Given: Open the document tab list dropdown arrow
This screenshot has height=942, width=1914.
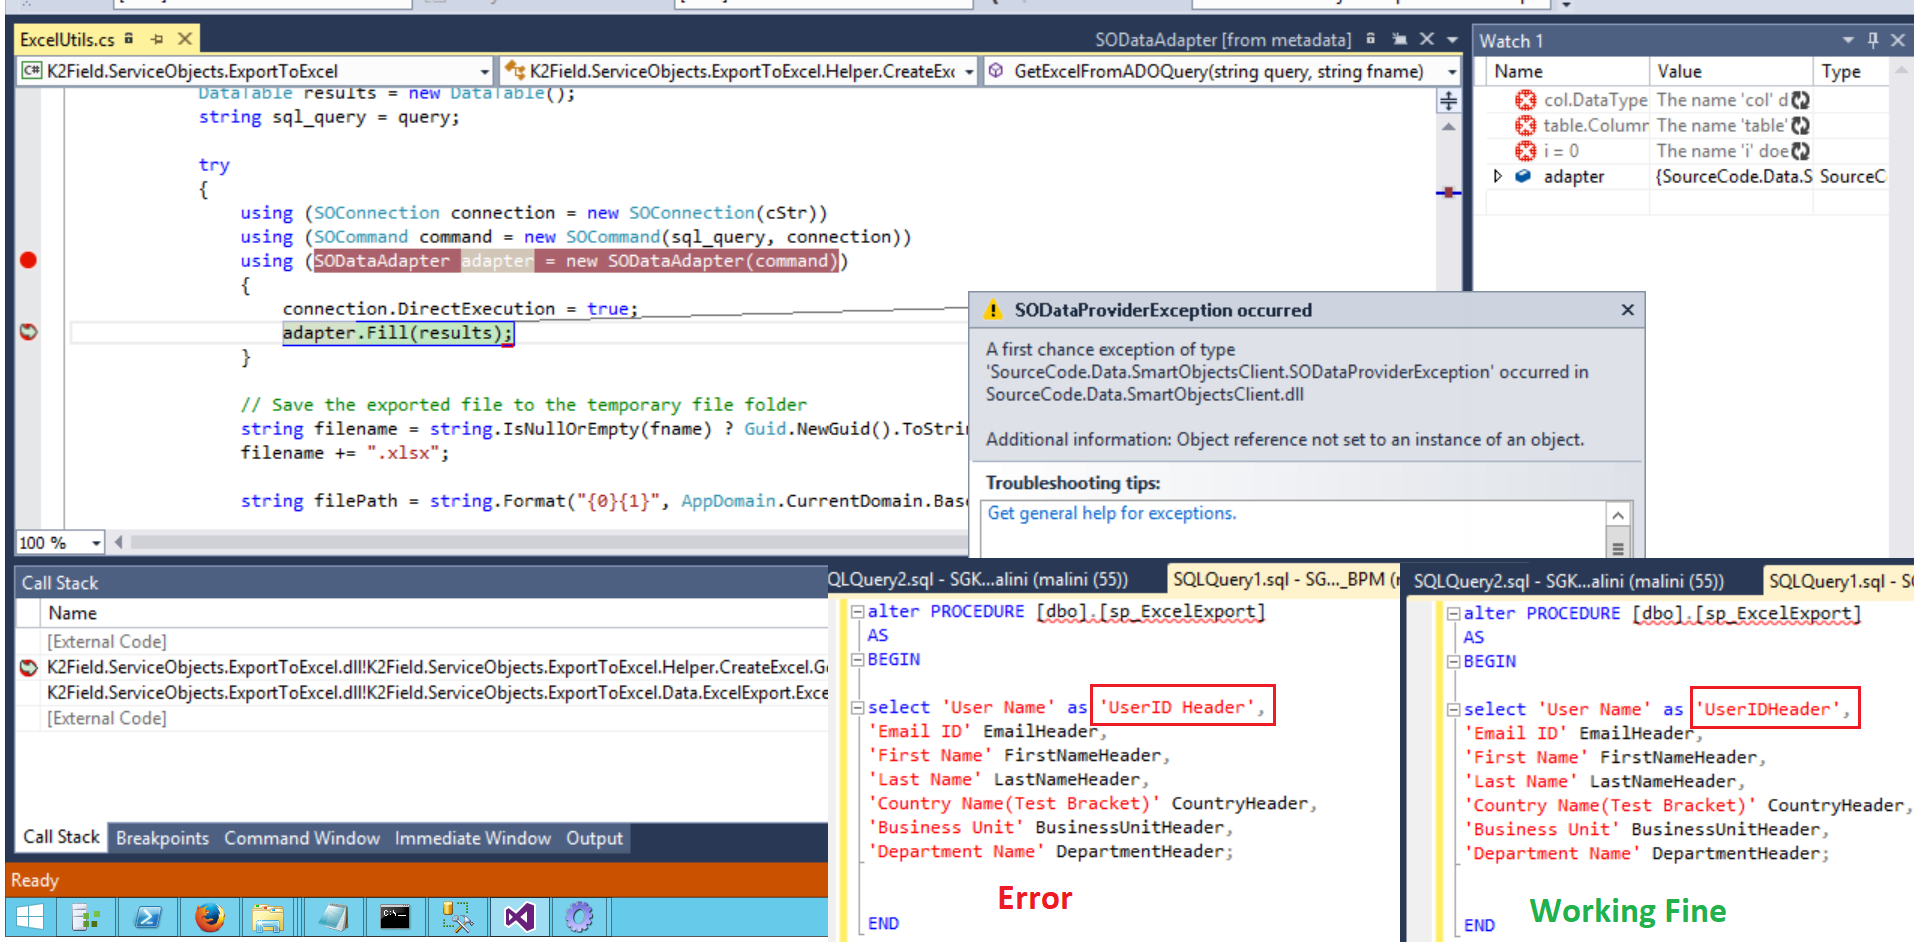Looking at the screenshot, I should [x=1452, y=40].
